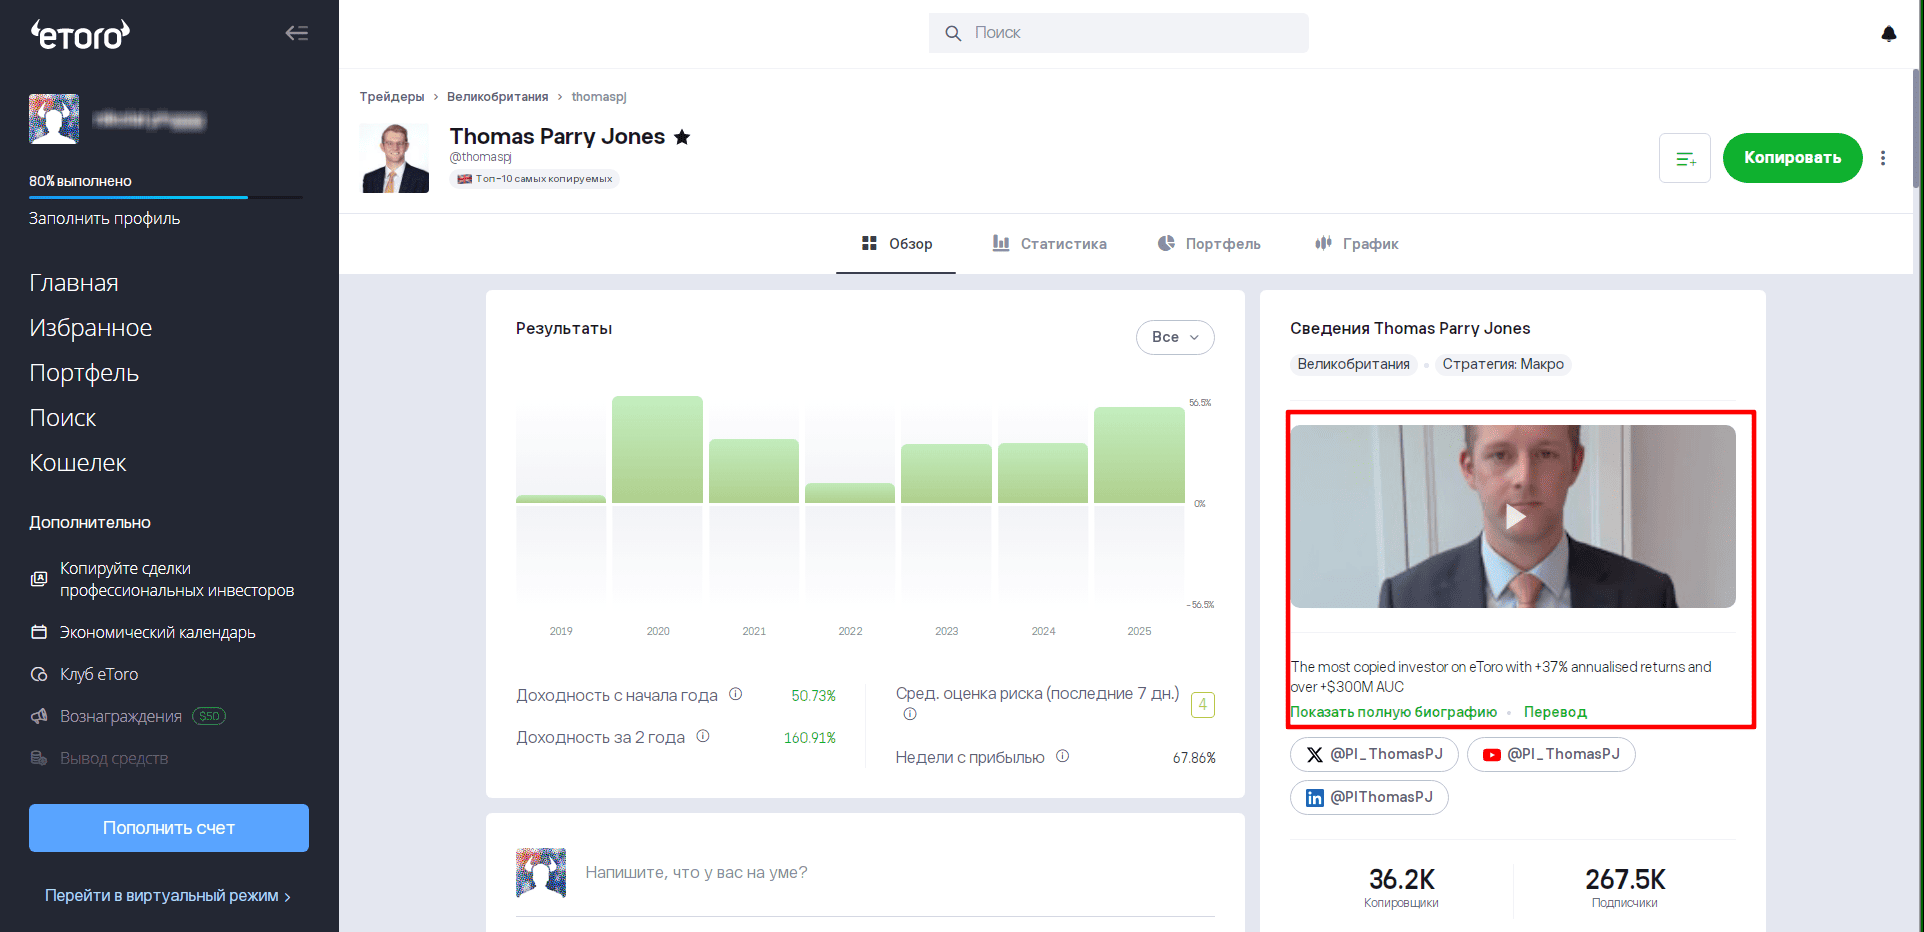Screen dimensions: 1924x932
Task: Click the green Копировать button
Action: tap(1792, 158)
